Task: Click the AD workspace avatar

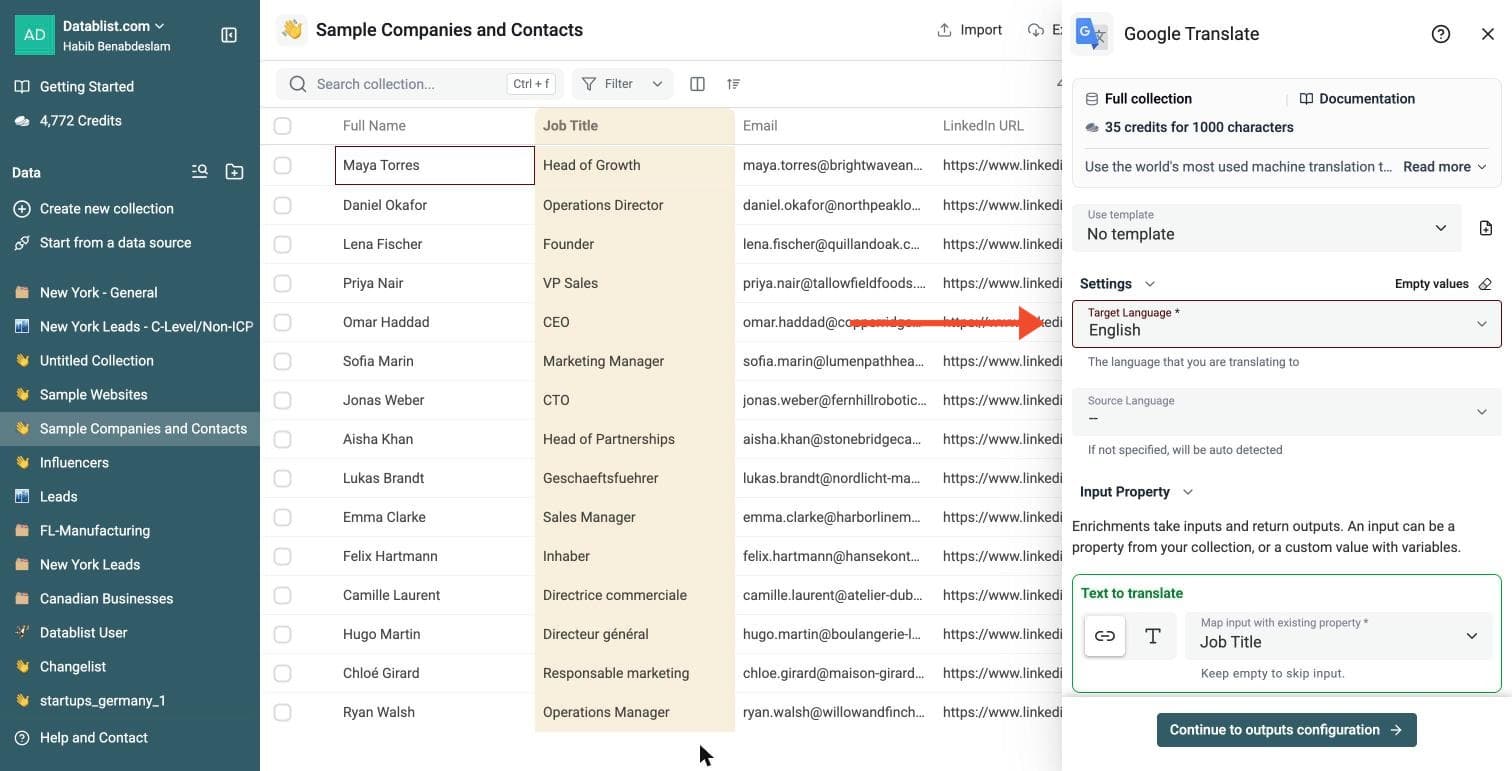Action: point(35,35)
